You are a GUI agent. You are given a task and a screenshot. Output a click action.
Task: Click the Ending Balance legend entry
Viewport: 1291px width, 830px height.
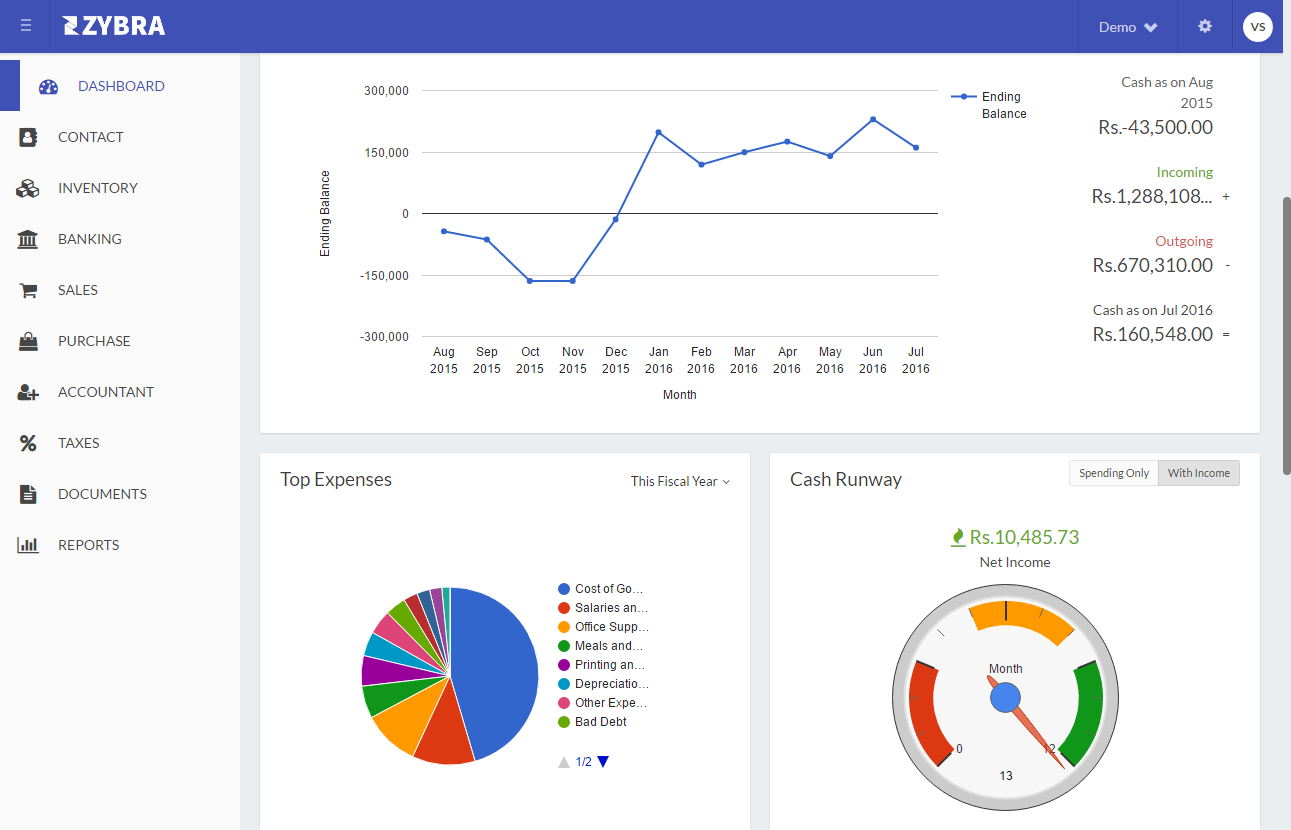pos(990,105)
